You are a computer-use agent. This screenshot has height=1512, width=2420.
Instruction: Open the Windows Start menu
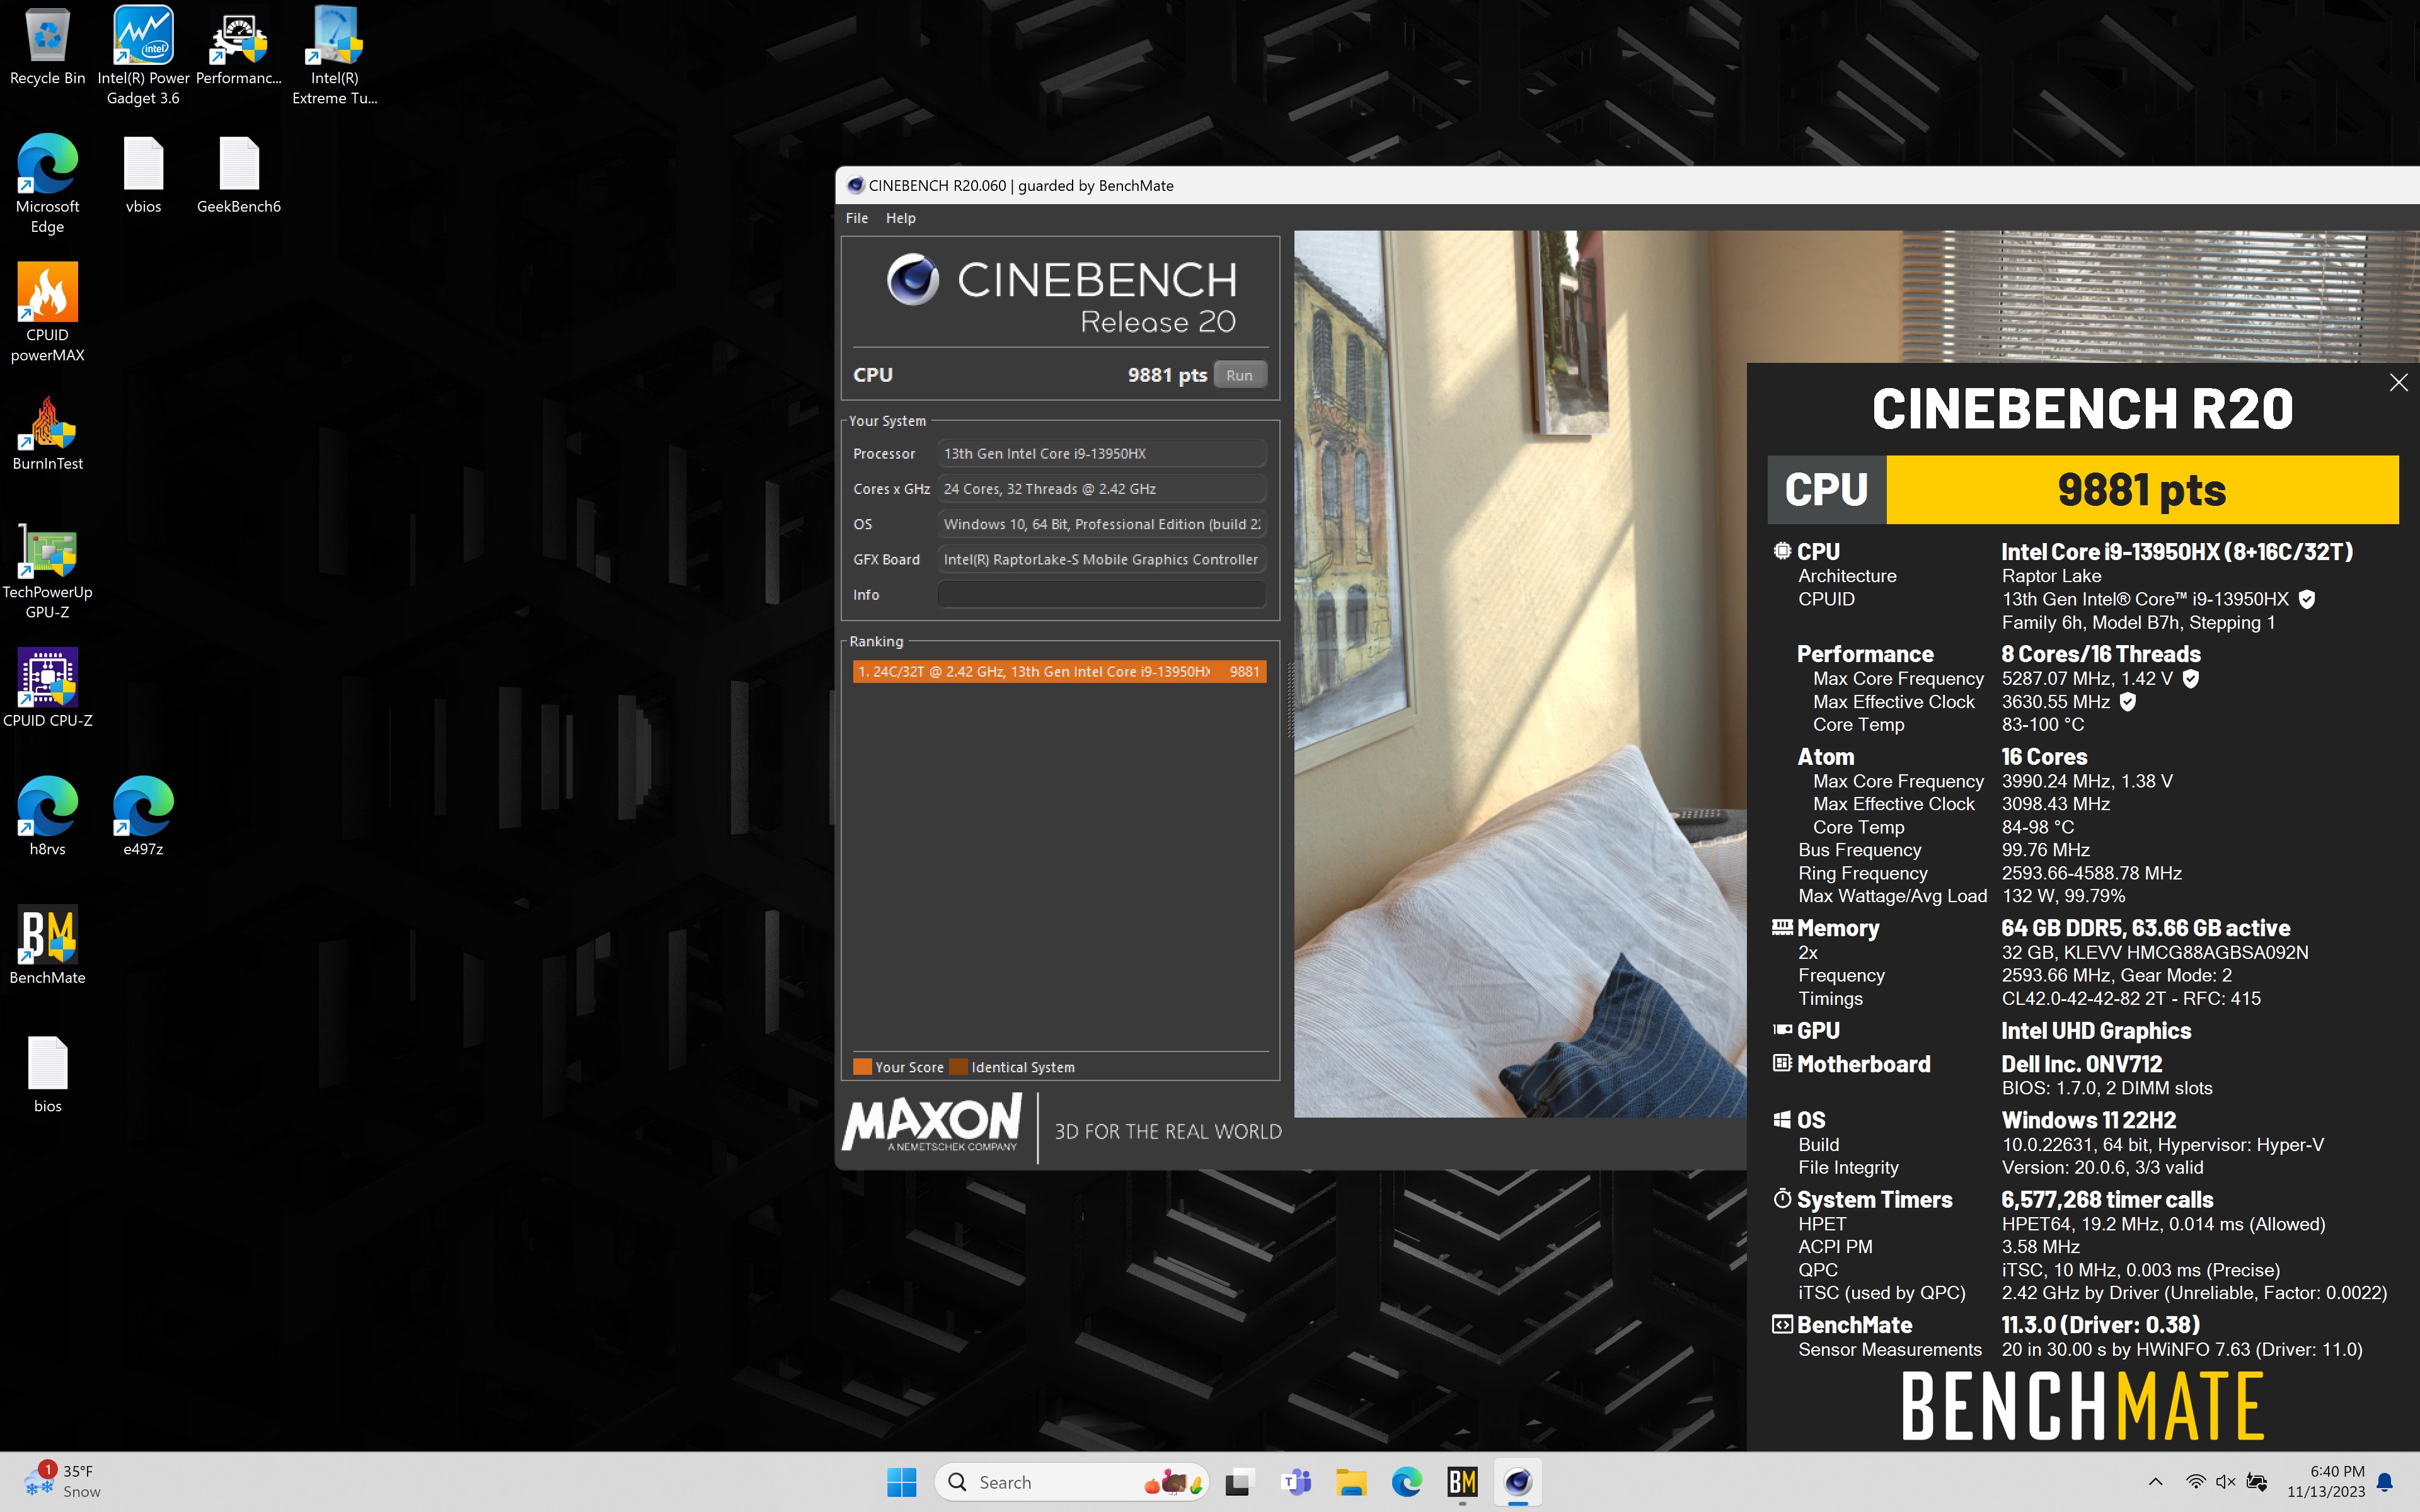pos(901,1482)
